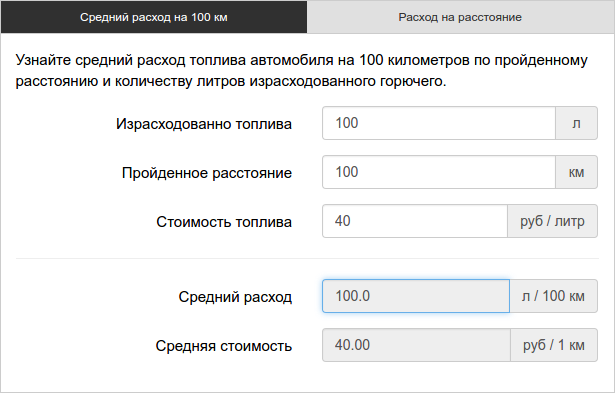The height and width of the screenshot is (396, 616).
Task: Click the description paragraph about fuel consumption
Action: pos(302,71)
